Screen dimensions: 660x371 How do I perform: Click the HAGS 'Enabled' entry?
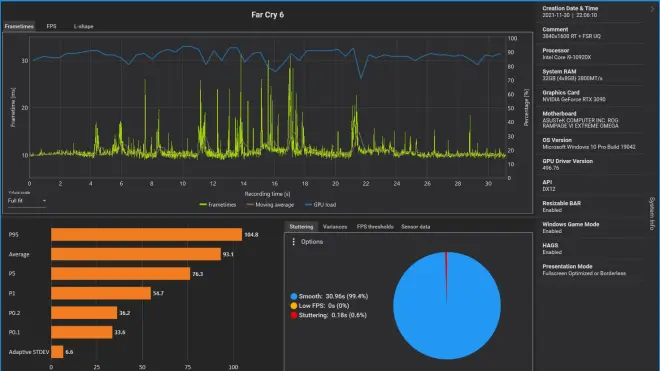click(552, 248)
